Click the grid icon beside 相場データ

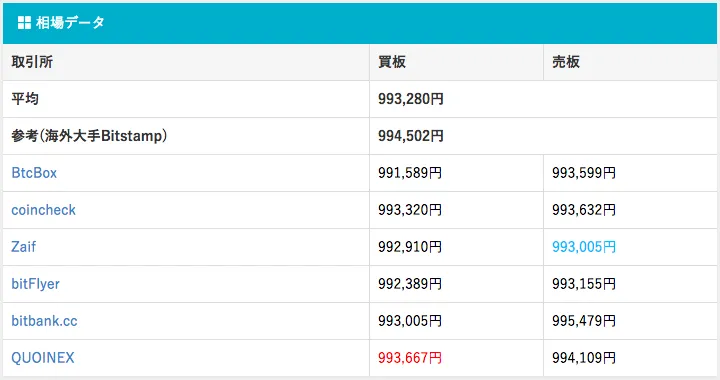pos(24,22)
